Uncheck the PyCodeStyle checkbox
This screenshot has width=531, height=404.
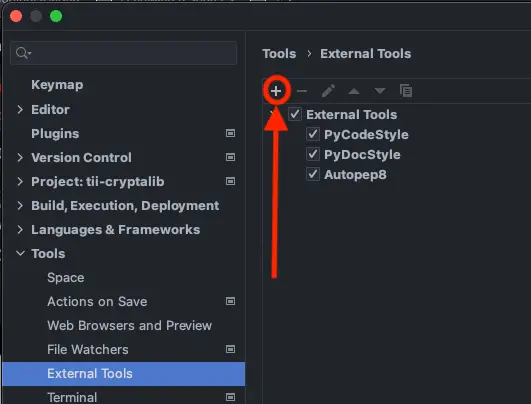point(313,134)
